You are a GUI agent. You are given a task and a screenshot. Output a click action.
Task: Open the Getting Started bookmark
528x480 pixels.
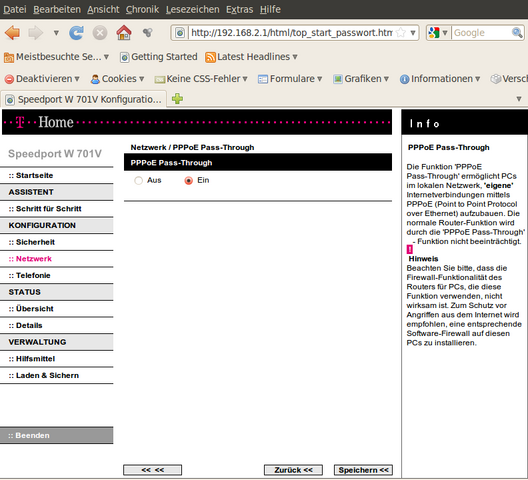[159, 57]
